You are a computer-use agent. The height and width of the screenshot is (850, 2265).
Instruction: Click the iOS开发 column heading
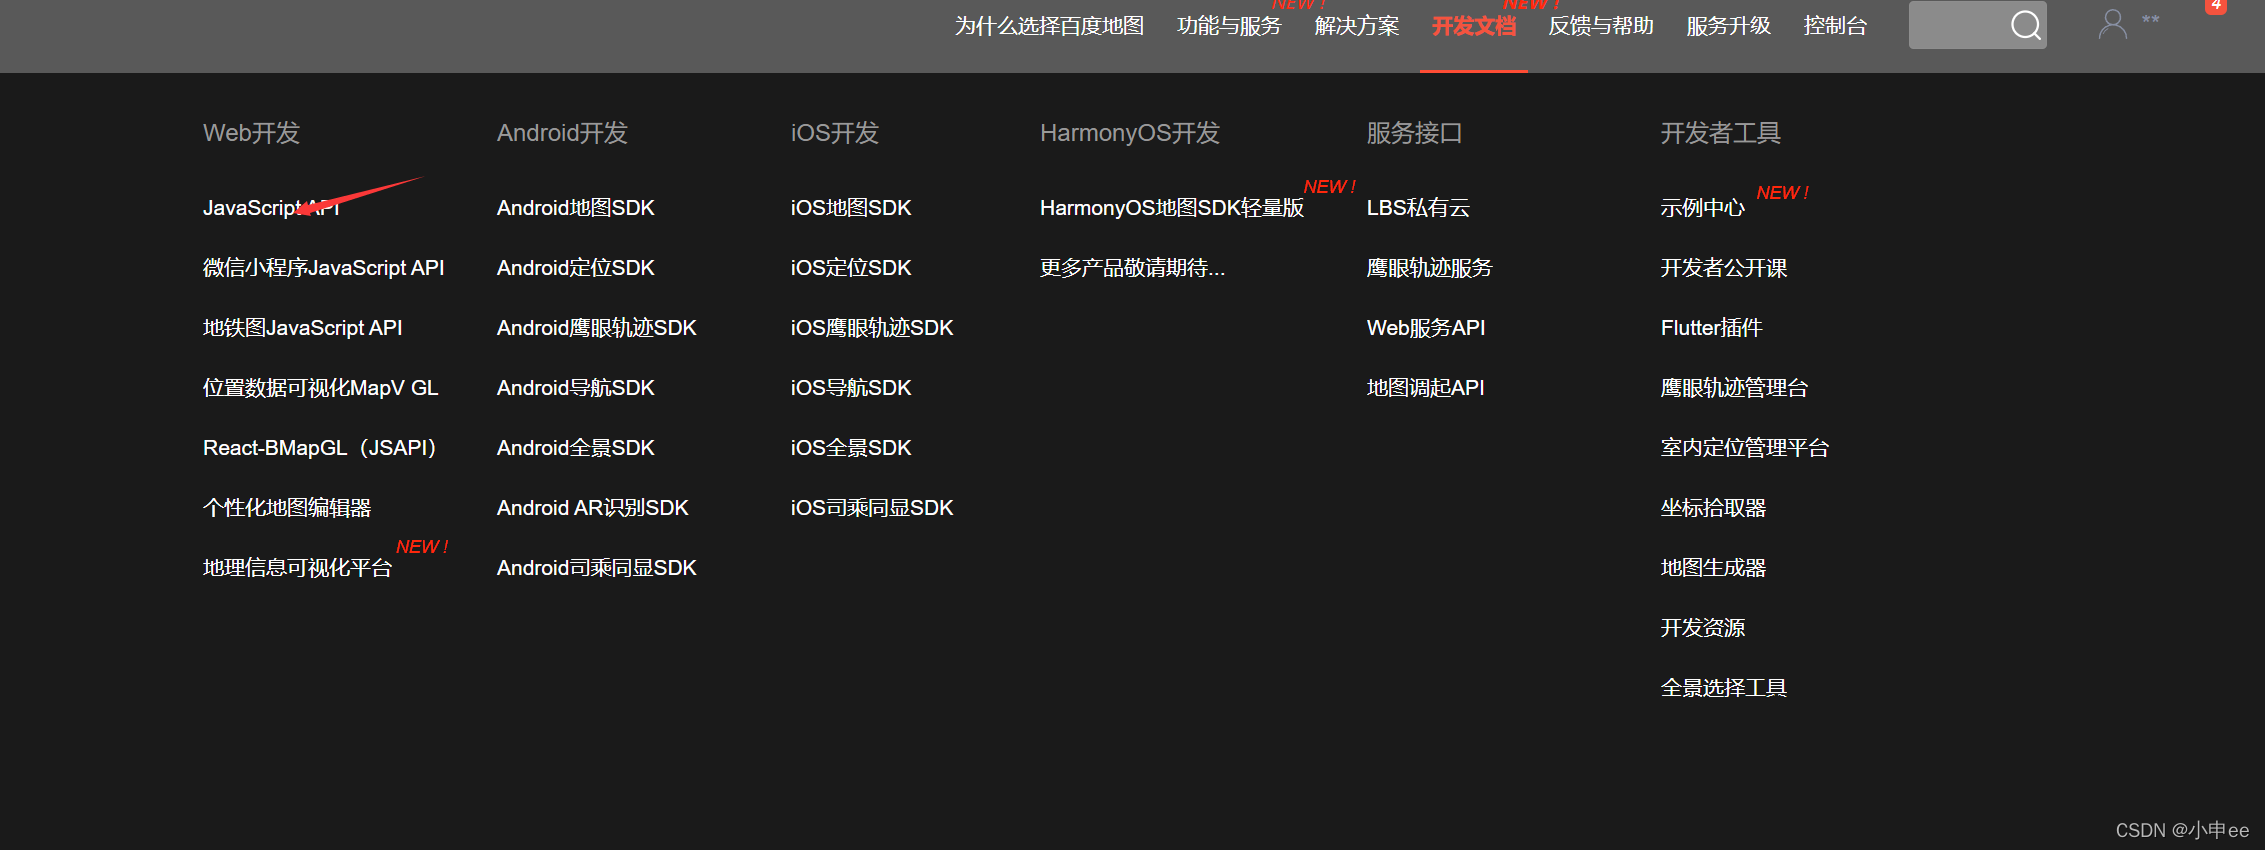834,133
